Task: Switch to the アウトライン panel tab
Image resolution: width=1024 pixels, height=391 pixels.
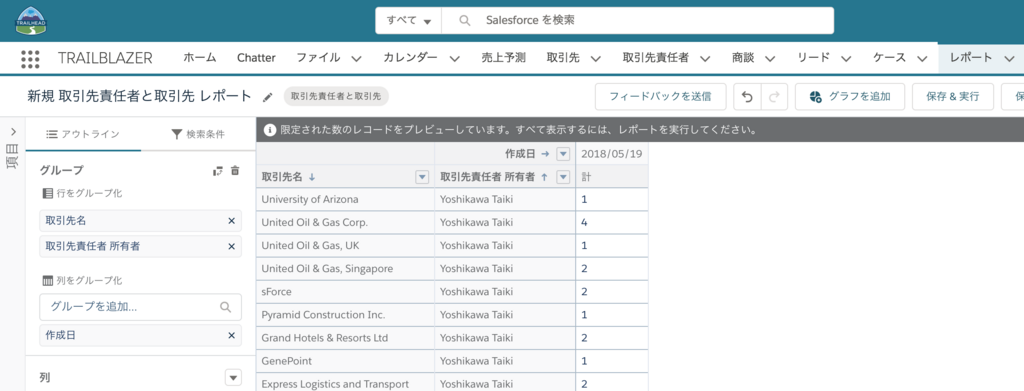Action: (x=83, y=134)
